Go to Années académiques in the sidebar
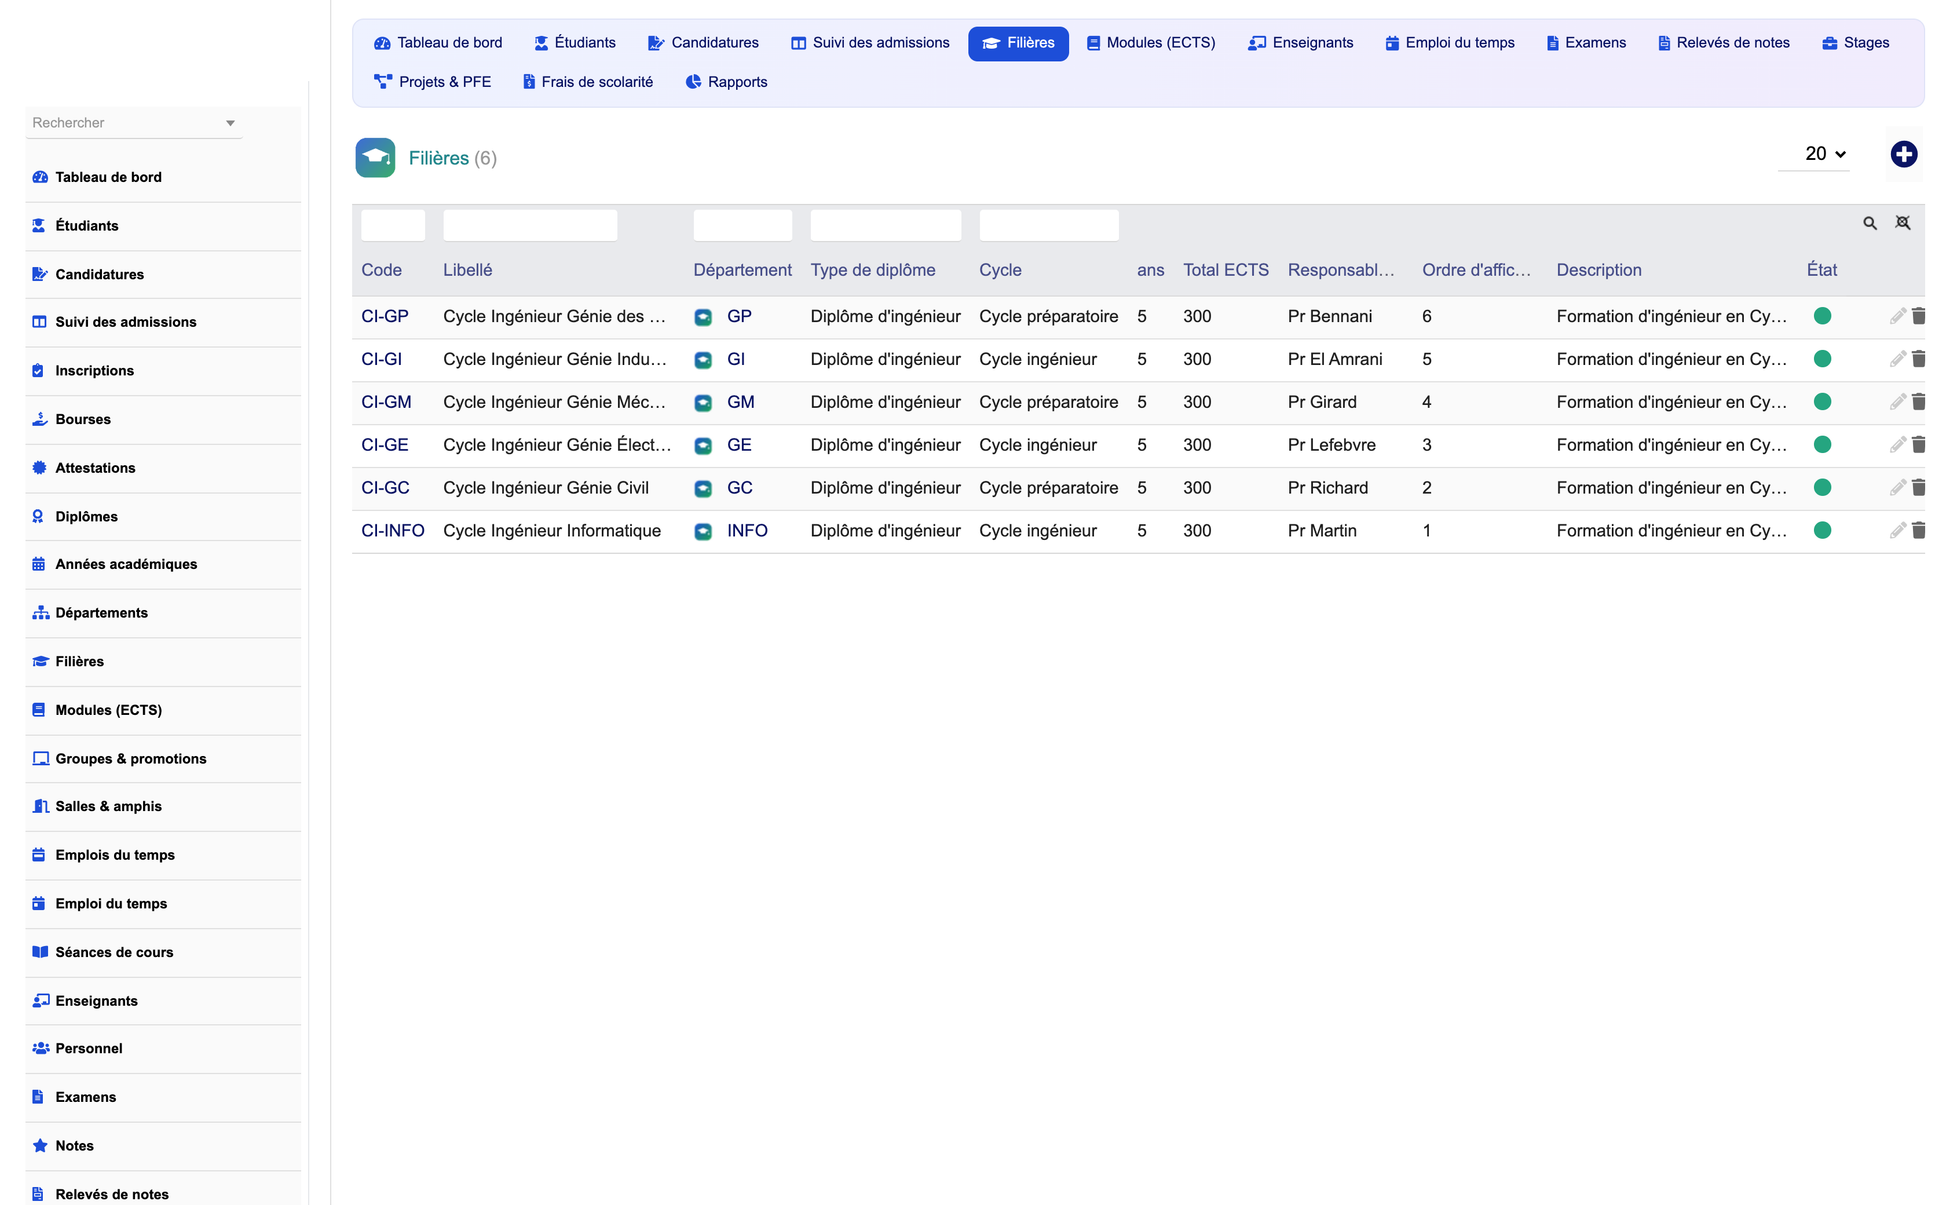 pyautogui.click(x=163, y=565)
